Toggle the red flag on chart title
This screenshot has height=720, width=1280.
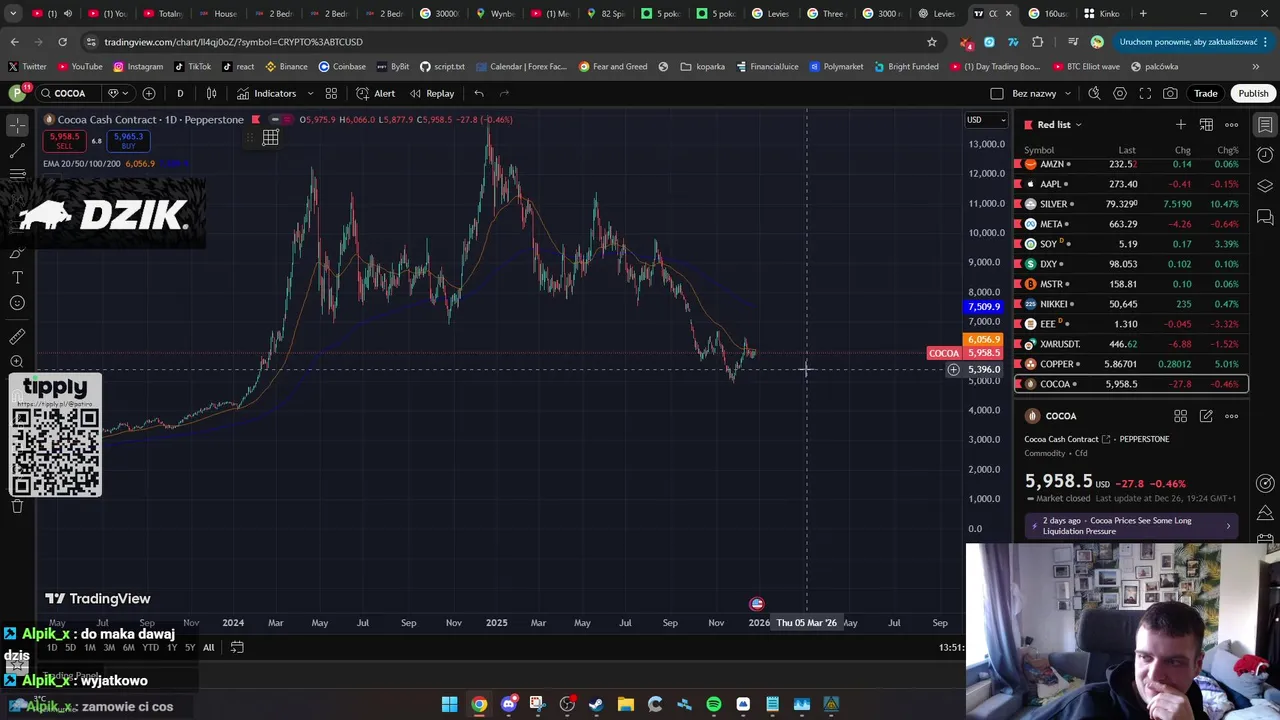point(256,119)
